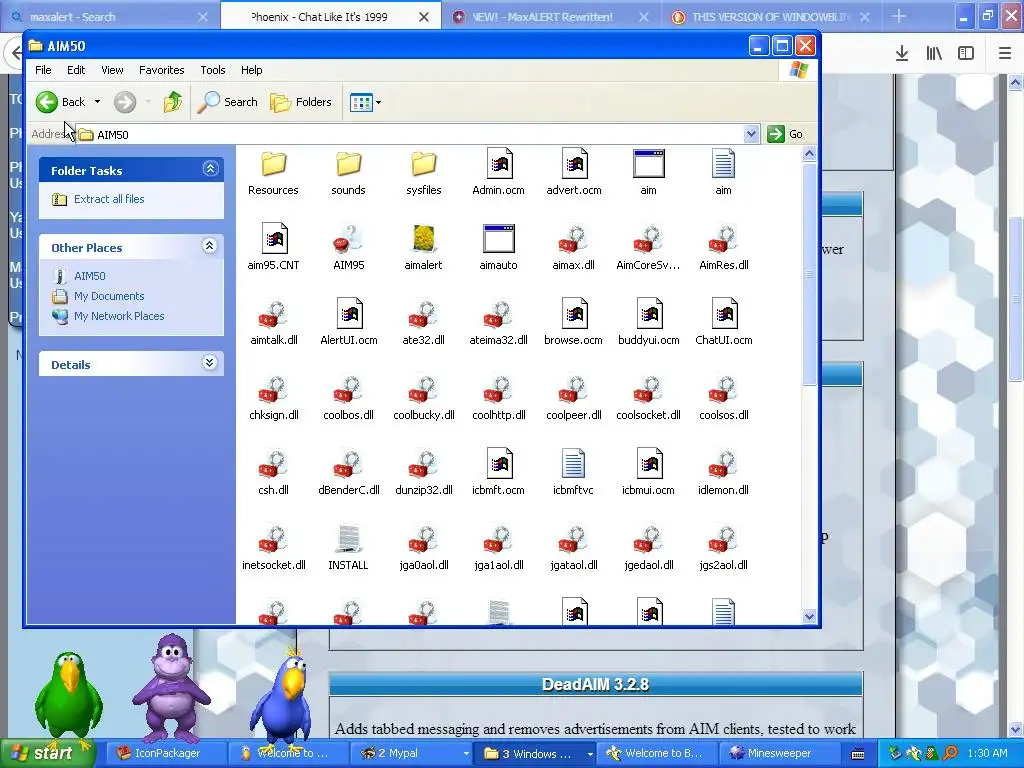
Task: Open My Network Places link
Action: coord(119,316)
